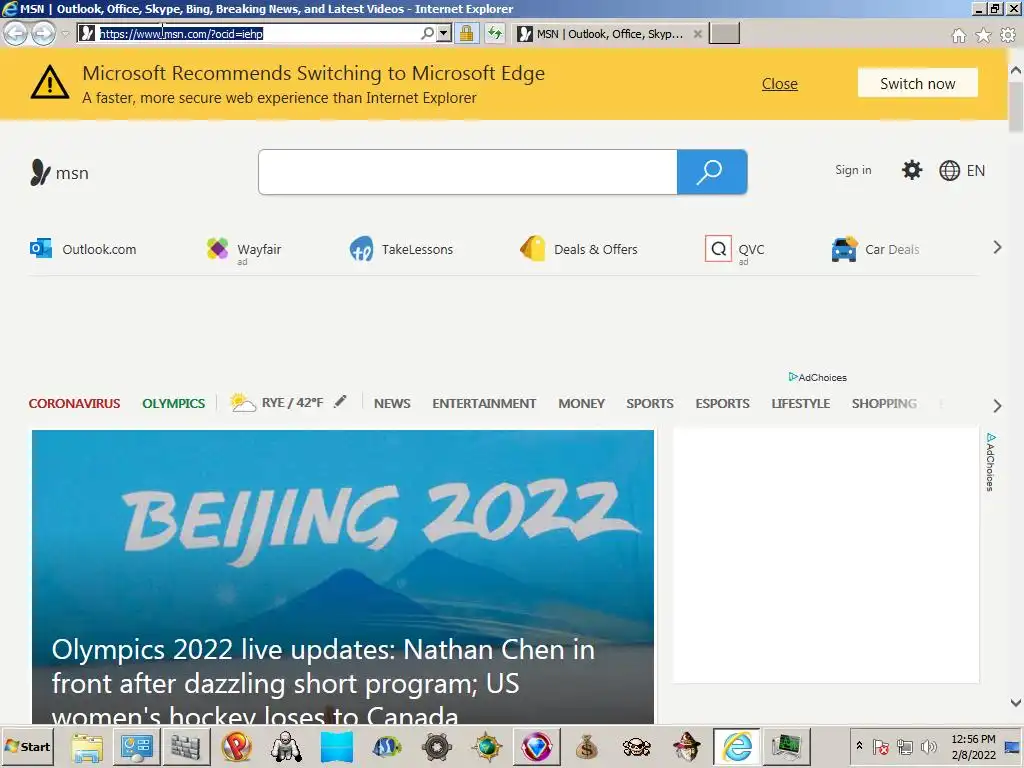Open the Windows Start menu
This screenshot has height=768, width=1024.
(27, 746)
